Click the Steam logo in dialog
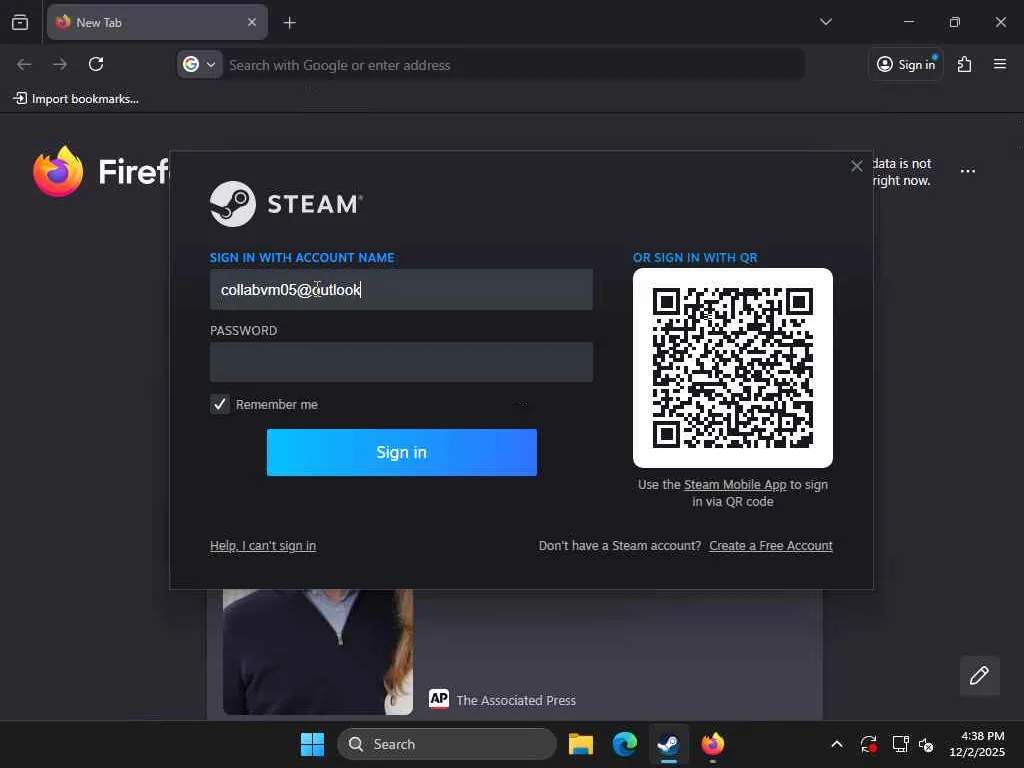Image resolution: width=1024 pixels, height=768 pixels. (286, 204)
